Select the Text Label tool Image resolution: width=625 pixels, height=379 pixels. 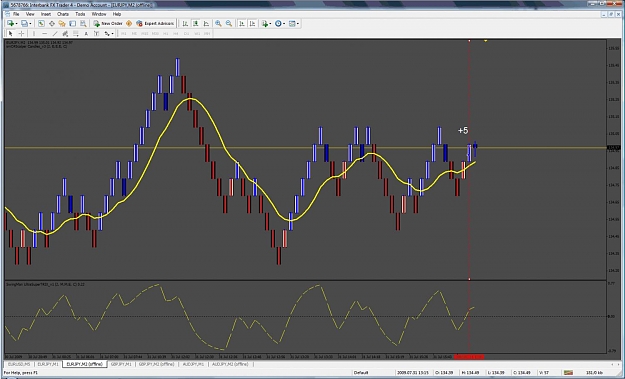[96, 33]
